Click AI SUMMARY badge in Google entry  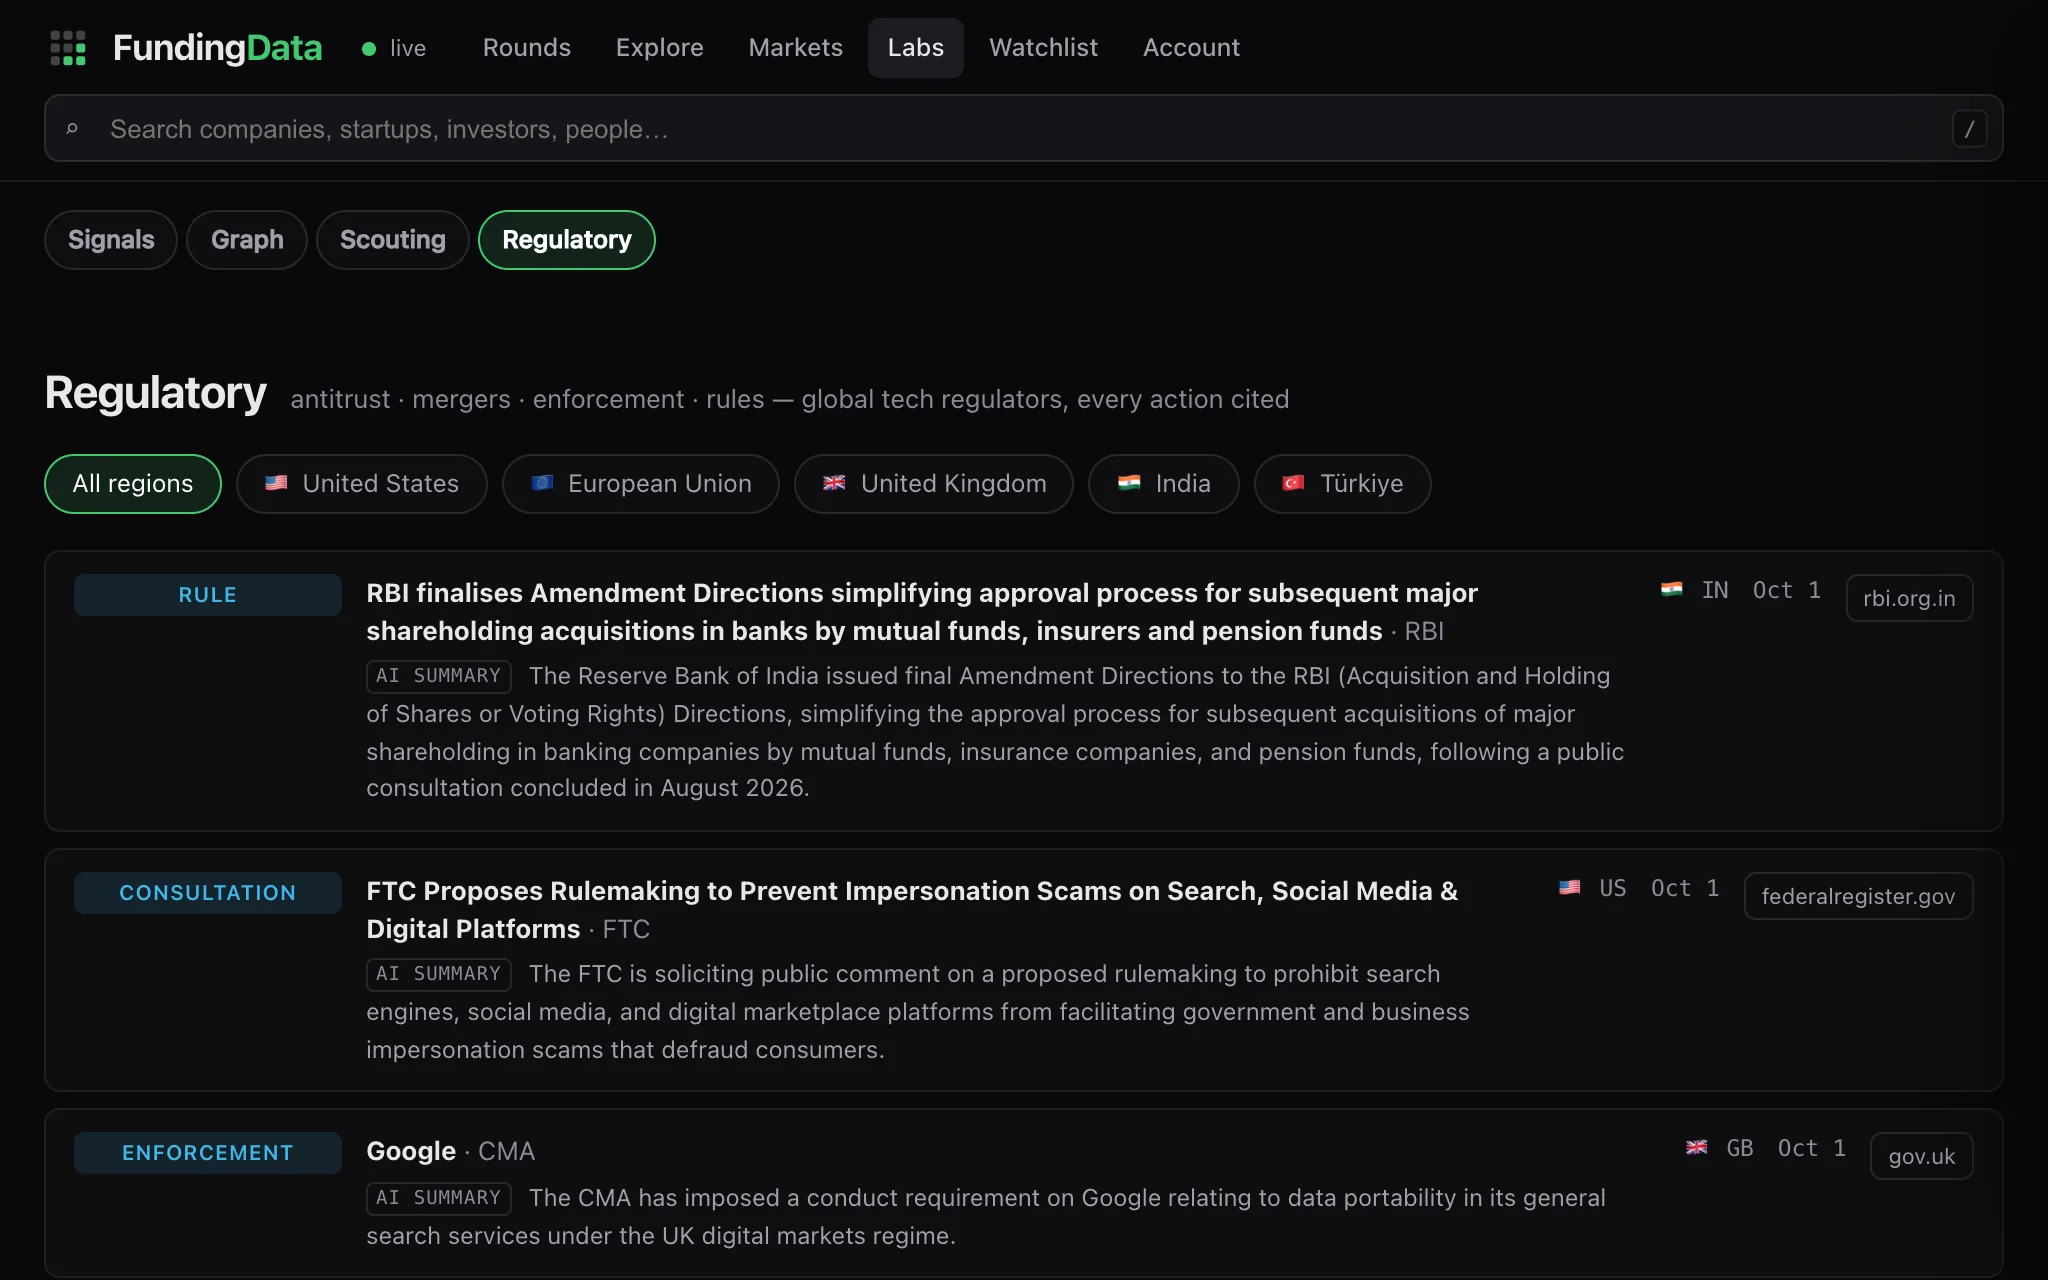(439, 1199)
